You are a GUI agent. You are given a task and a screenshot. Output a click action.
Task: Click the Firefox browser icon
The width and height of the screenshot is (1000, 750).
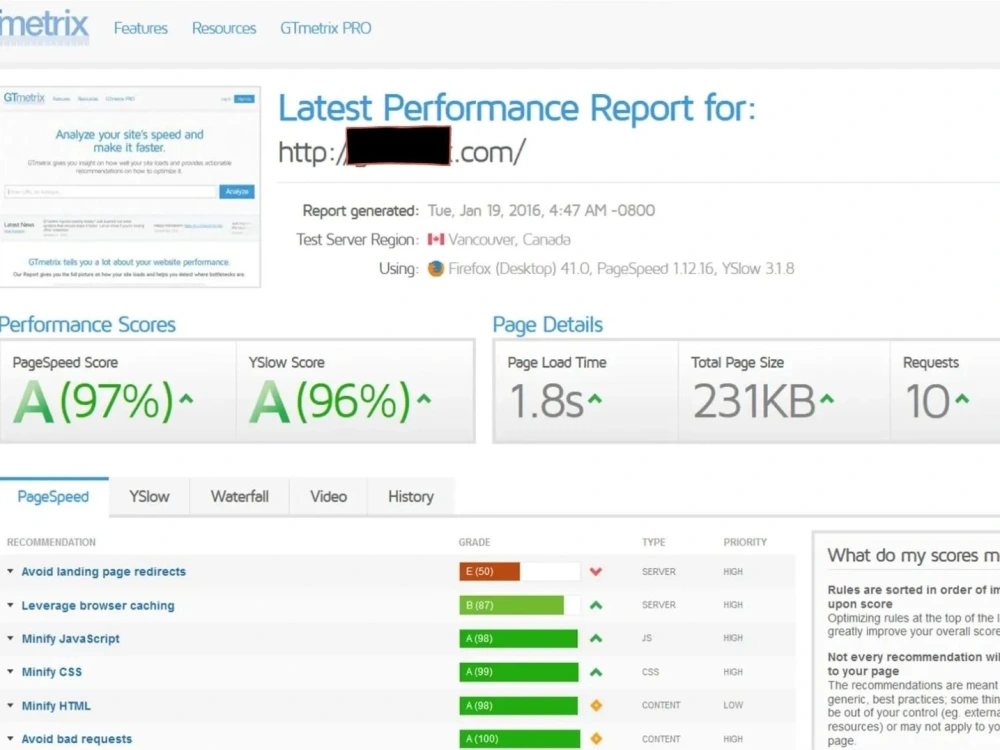tap(436, 268)
